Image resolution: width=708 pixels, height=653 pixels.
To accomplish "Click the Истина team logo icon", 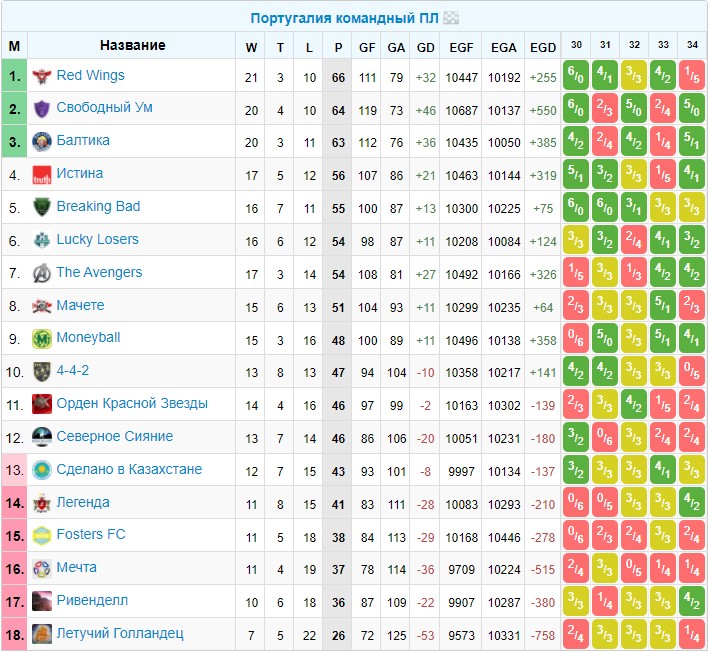I will [42, 174].
